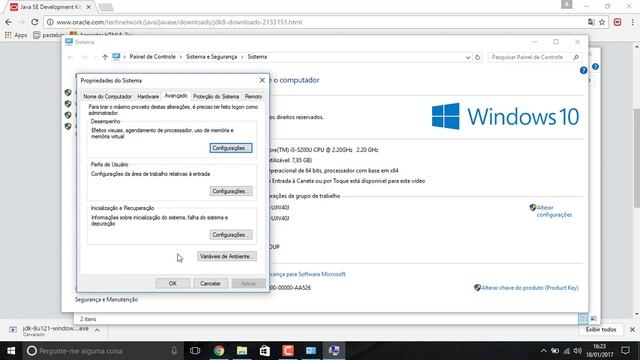Open network status in system tray
Screen dimensions: 640x360
[567, 351]
